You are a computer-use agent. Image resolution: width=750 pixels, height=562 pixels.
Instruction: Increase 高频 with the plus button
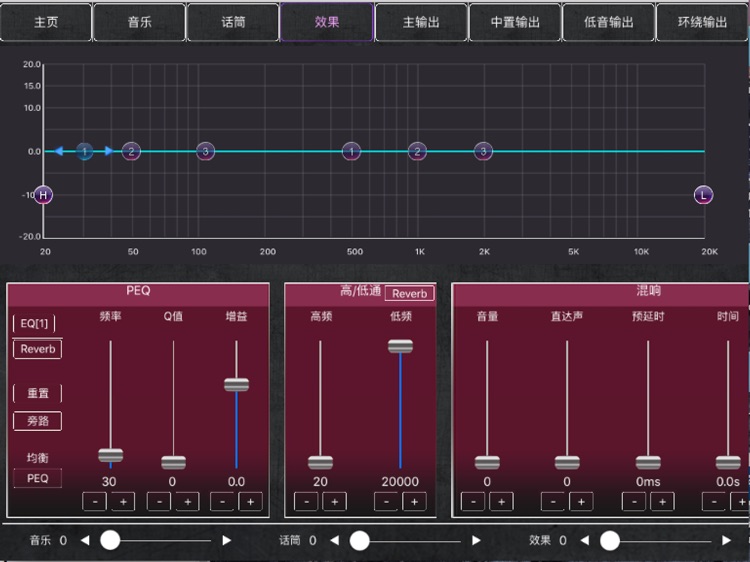[x=334, y=502]
